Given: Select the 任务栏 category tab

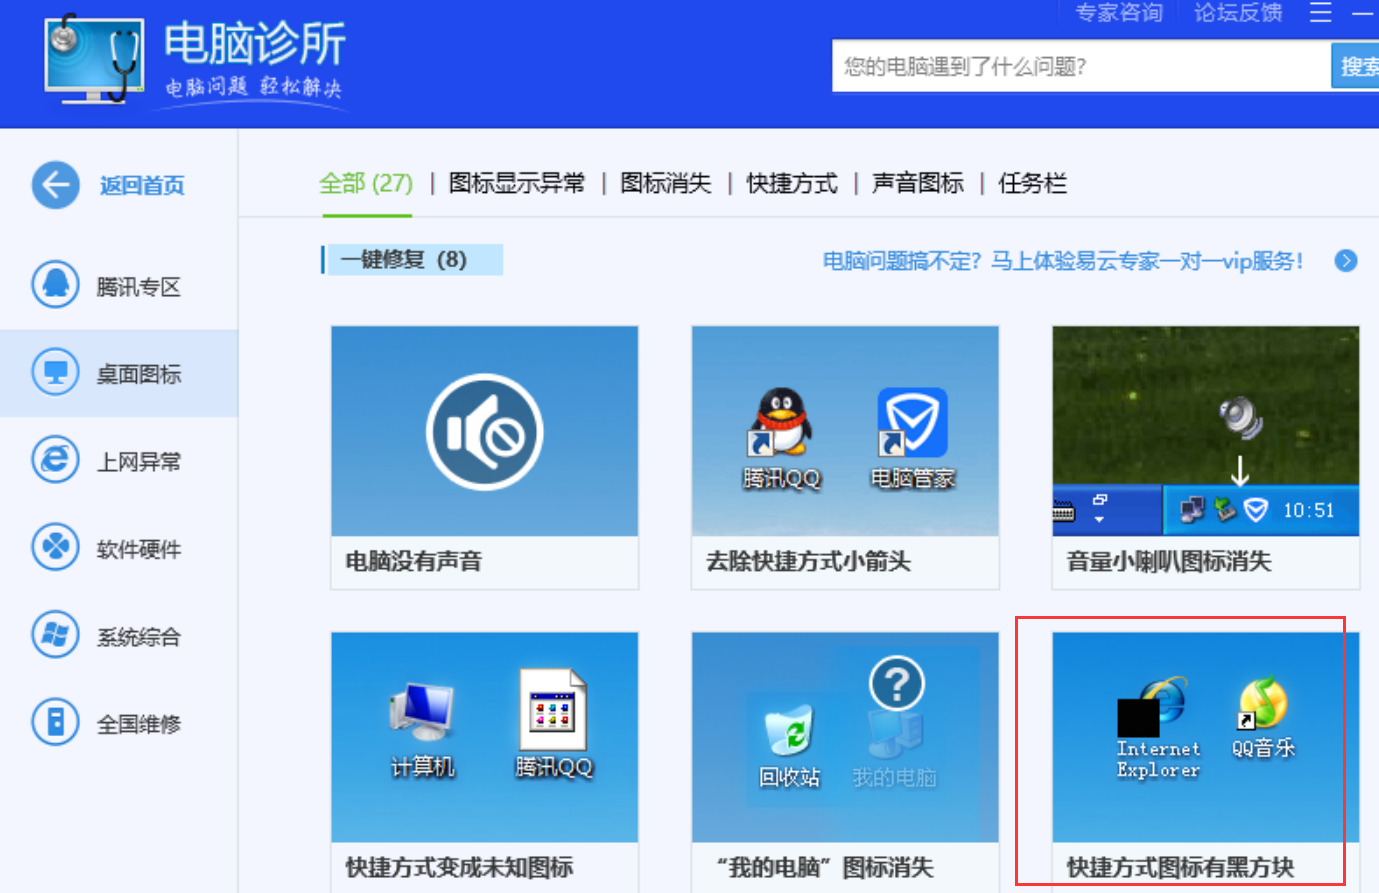Looking at the screenshot, I should click(x=1031, y=184).
